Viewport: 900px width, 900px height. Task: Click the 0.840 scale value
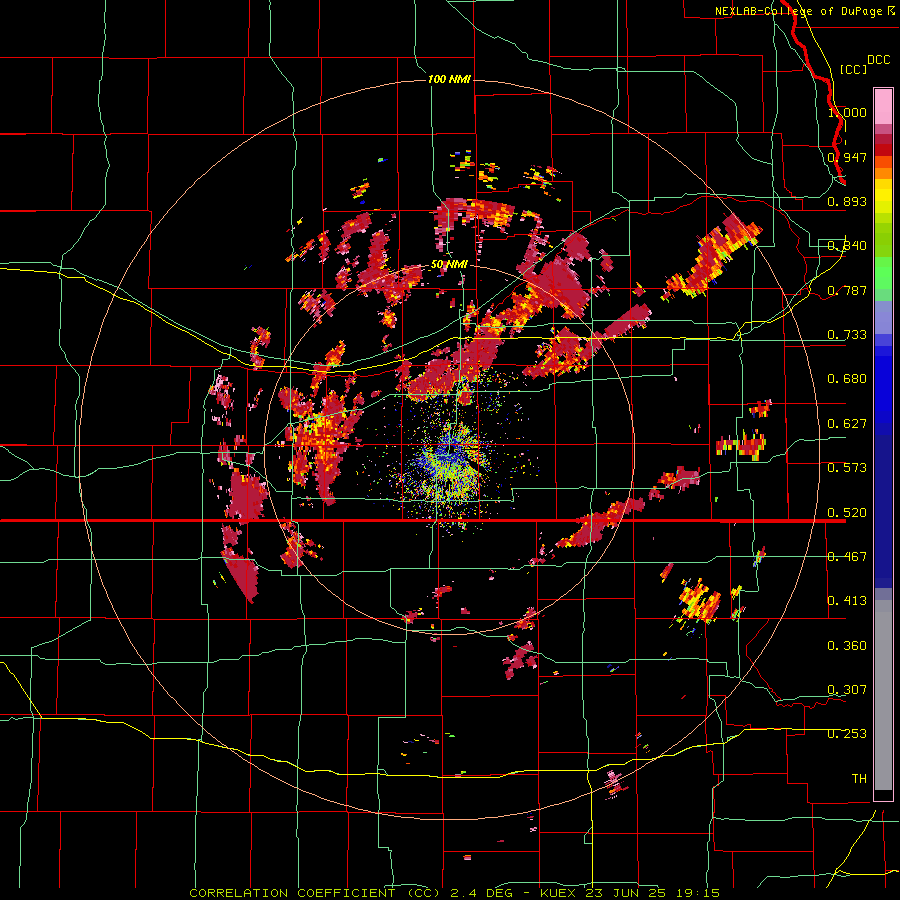pyautogui.click(x=847, y=246)
